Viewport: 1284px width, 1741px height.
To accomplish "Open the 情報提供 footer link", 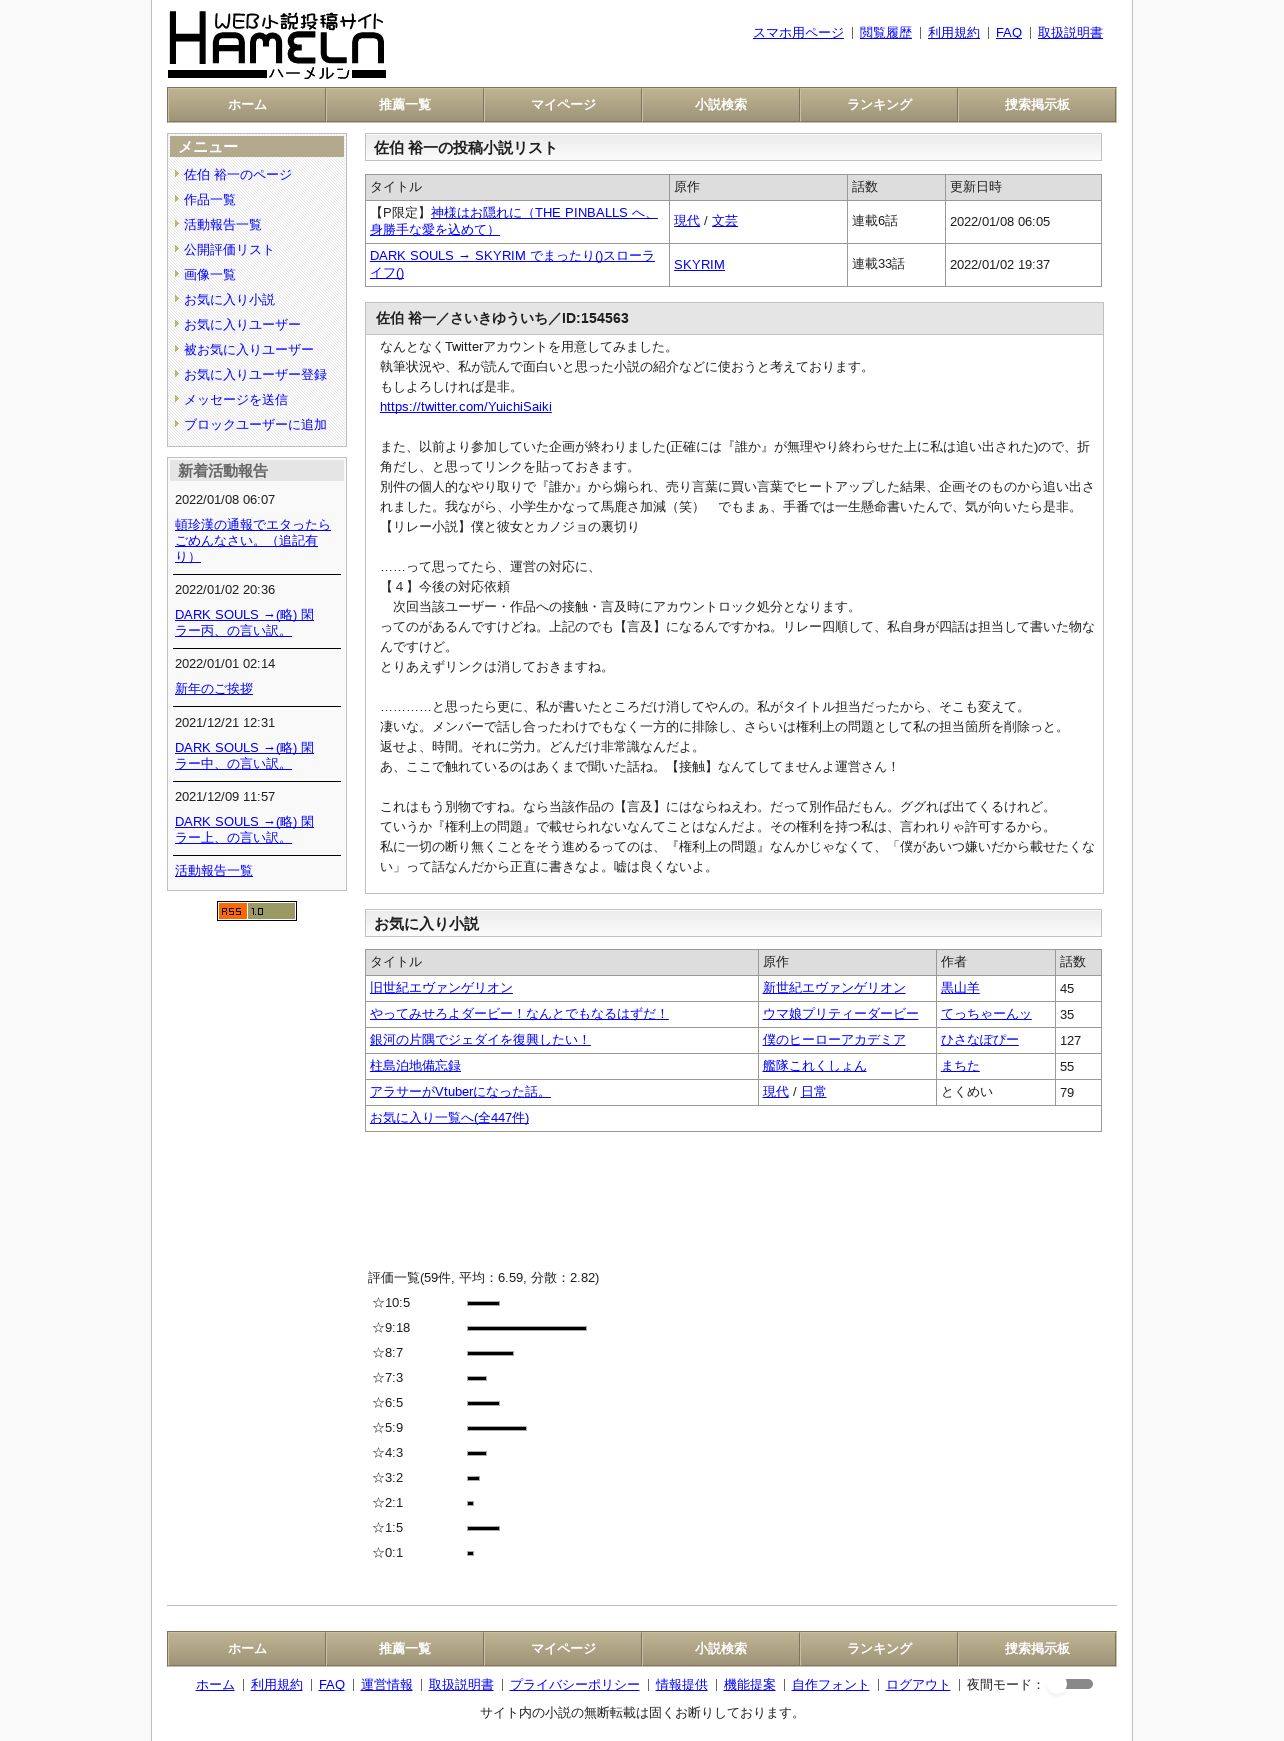I will tap(682, 1685).
